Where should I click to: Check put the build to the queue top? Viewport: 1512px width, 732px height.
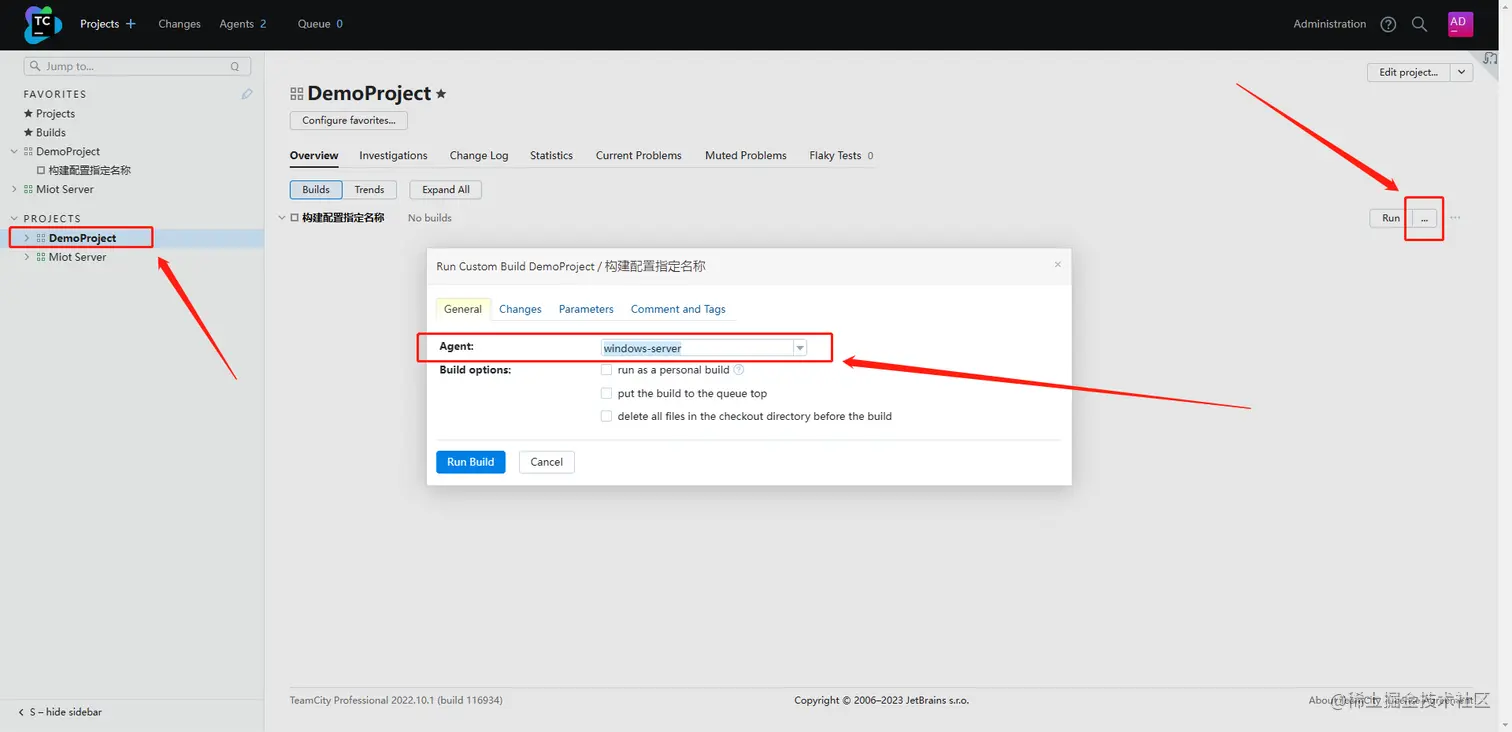(606, 393)
